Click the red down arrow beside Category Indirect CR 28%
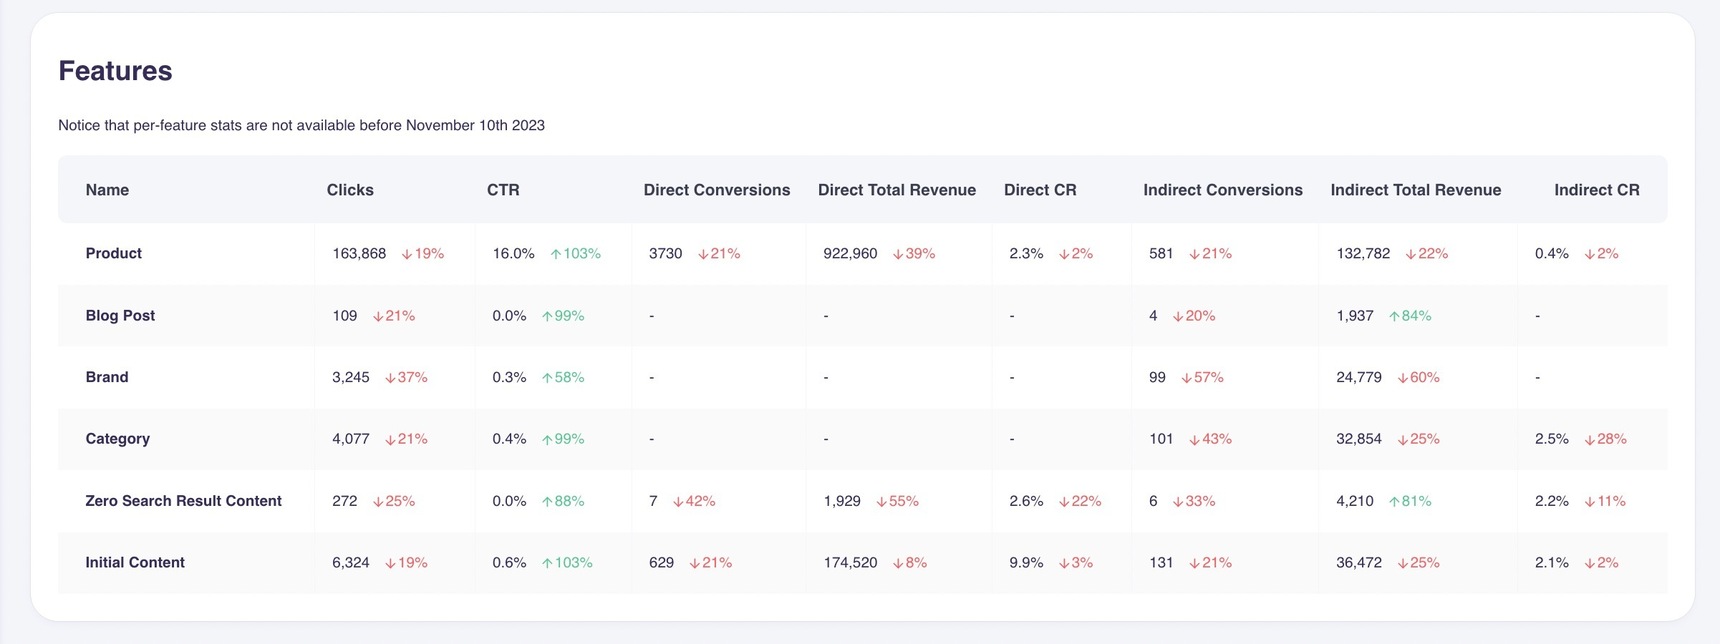 [1589, 439]
